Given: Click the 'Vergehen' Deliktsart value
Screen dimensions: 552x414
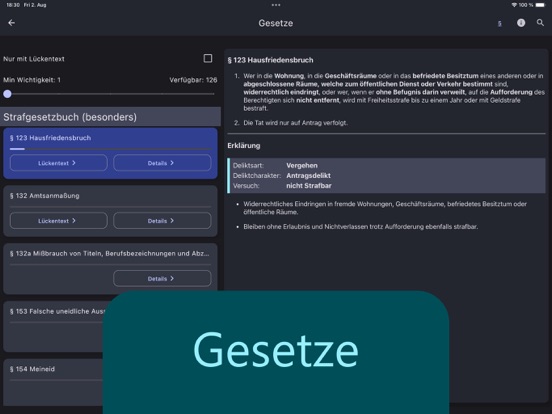Looking at the screenshot, I should pyautogui.click(x=302, y=165).
